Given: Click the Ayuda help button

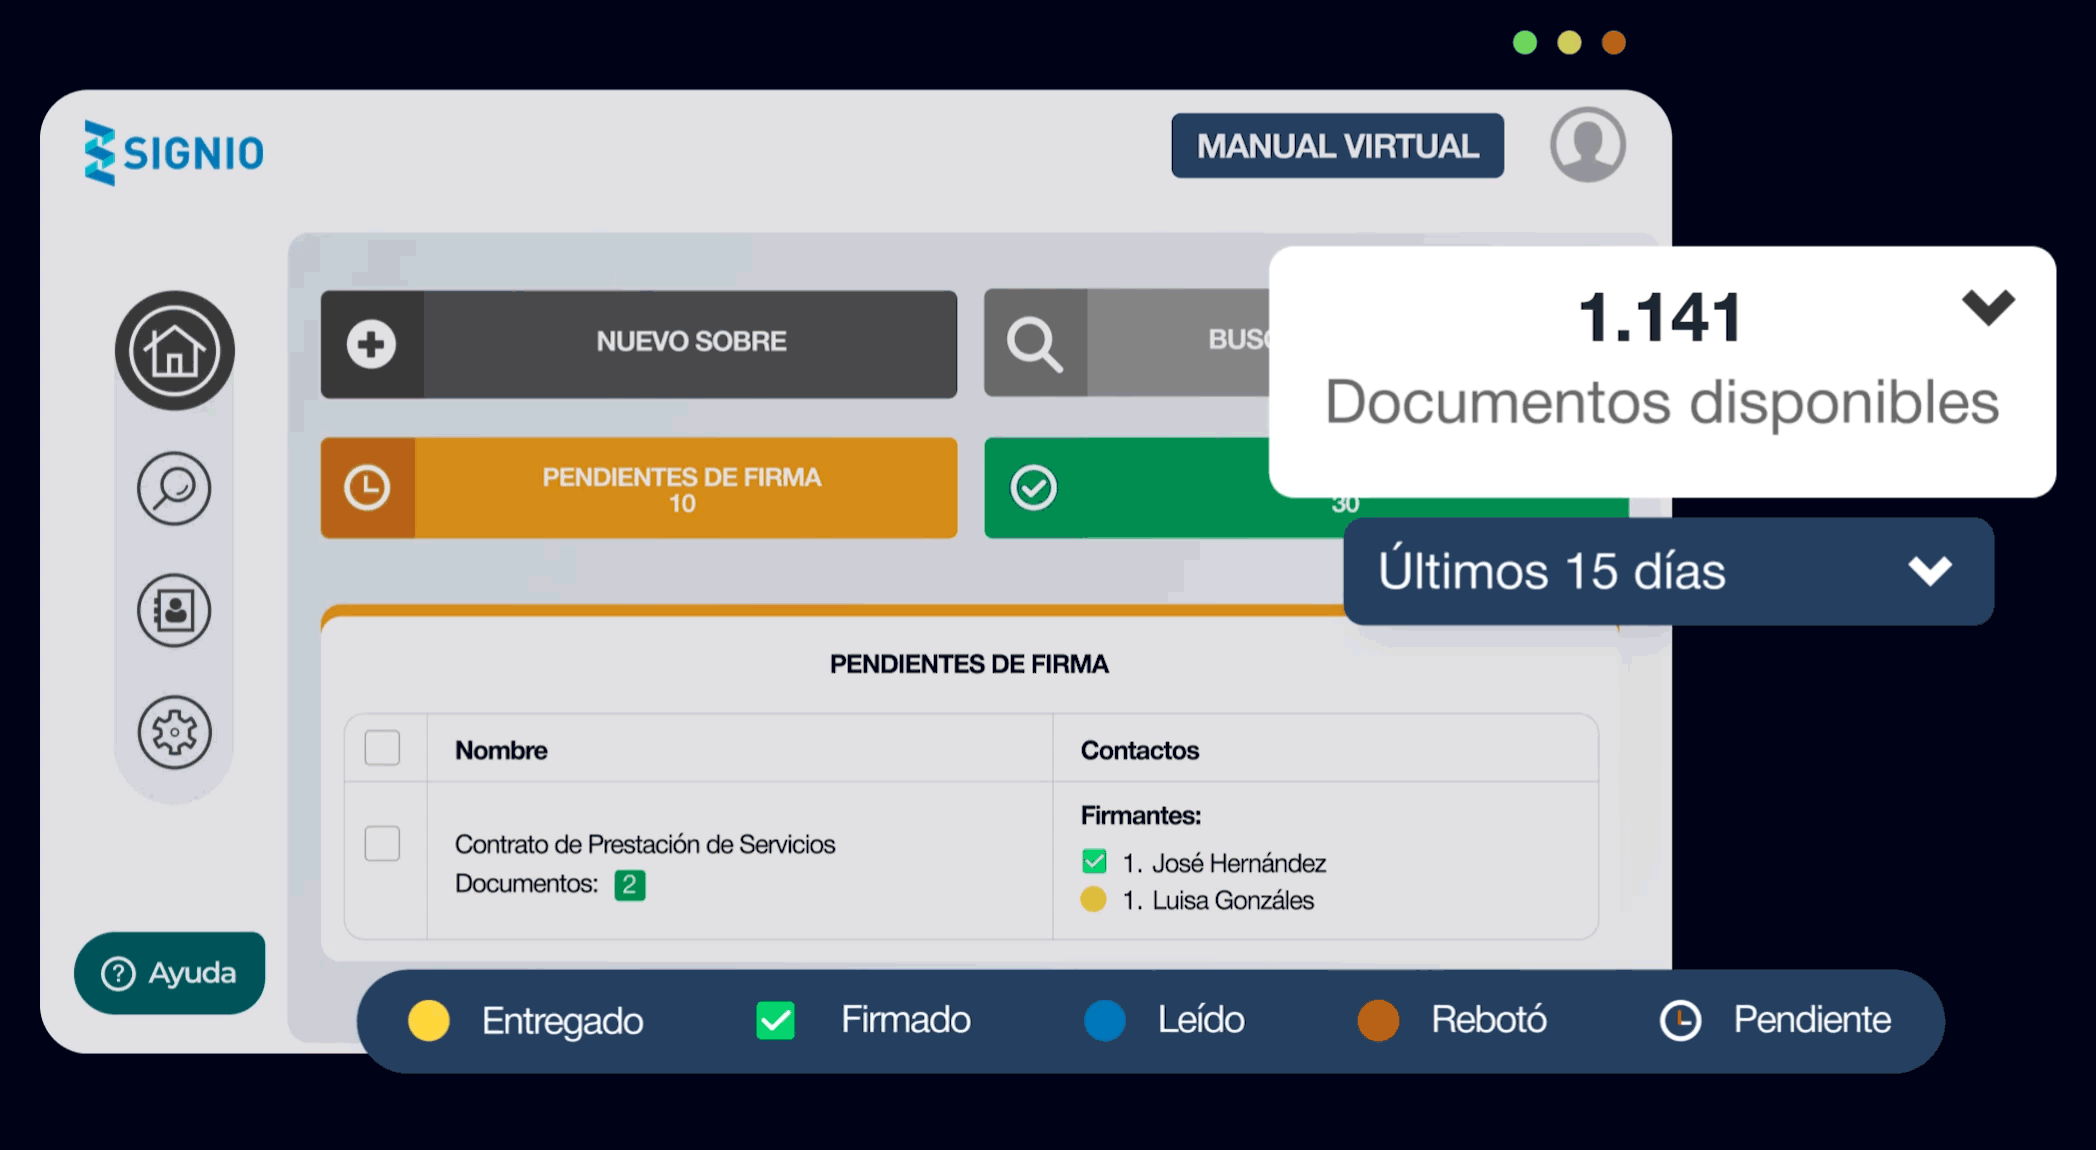Looking at the screenshot, I should pyautogui.click(x=169, y=973).
